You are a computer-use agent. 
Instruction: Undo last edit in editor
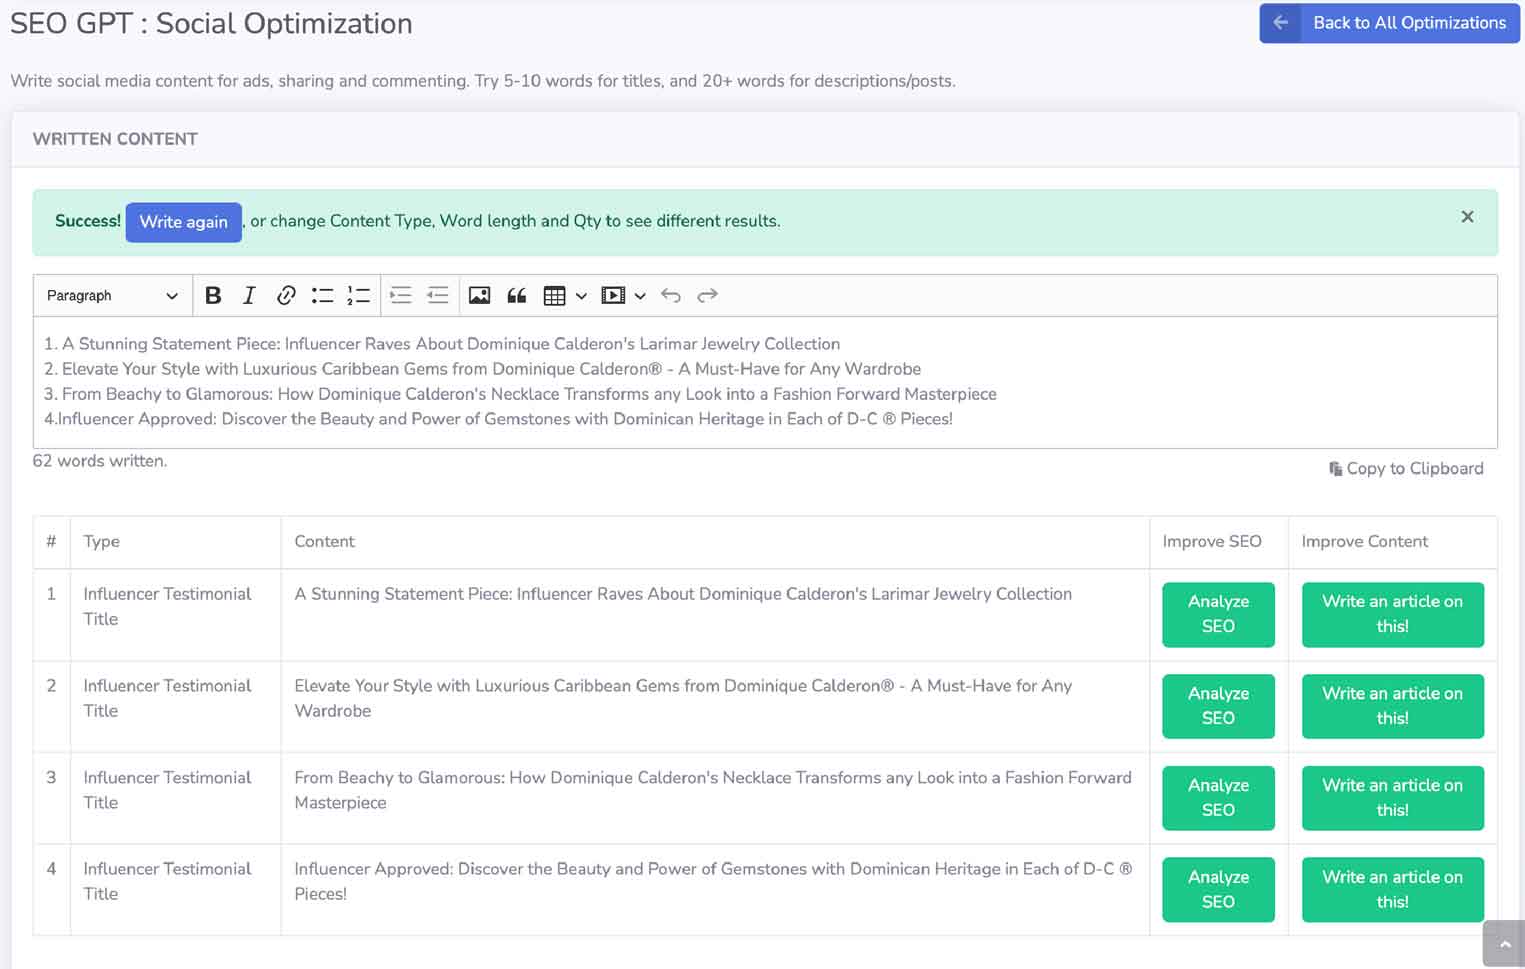671,295
